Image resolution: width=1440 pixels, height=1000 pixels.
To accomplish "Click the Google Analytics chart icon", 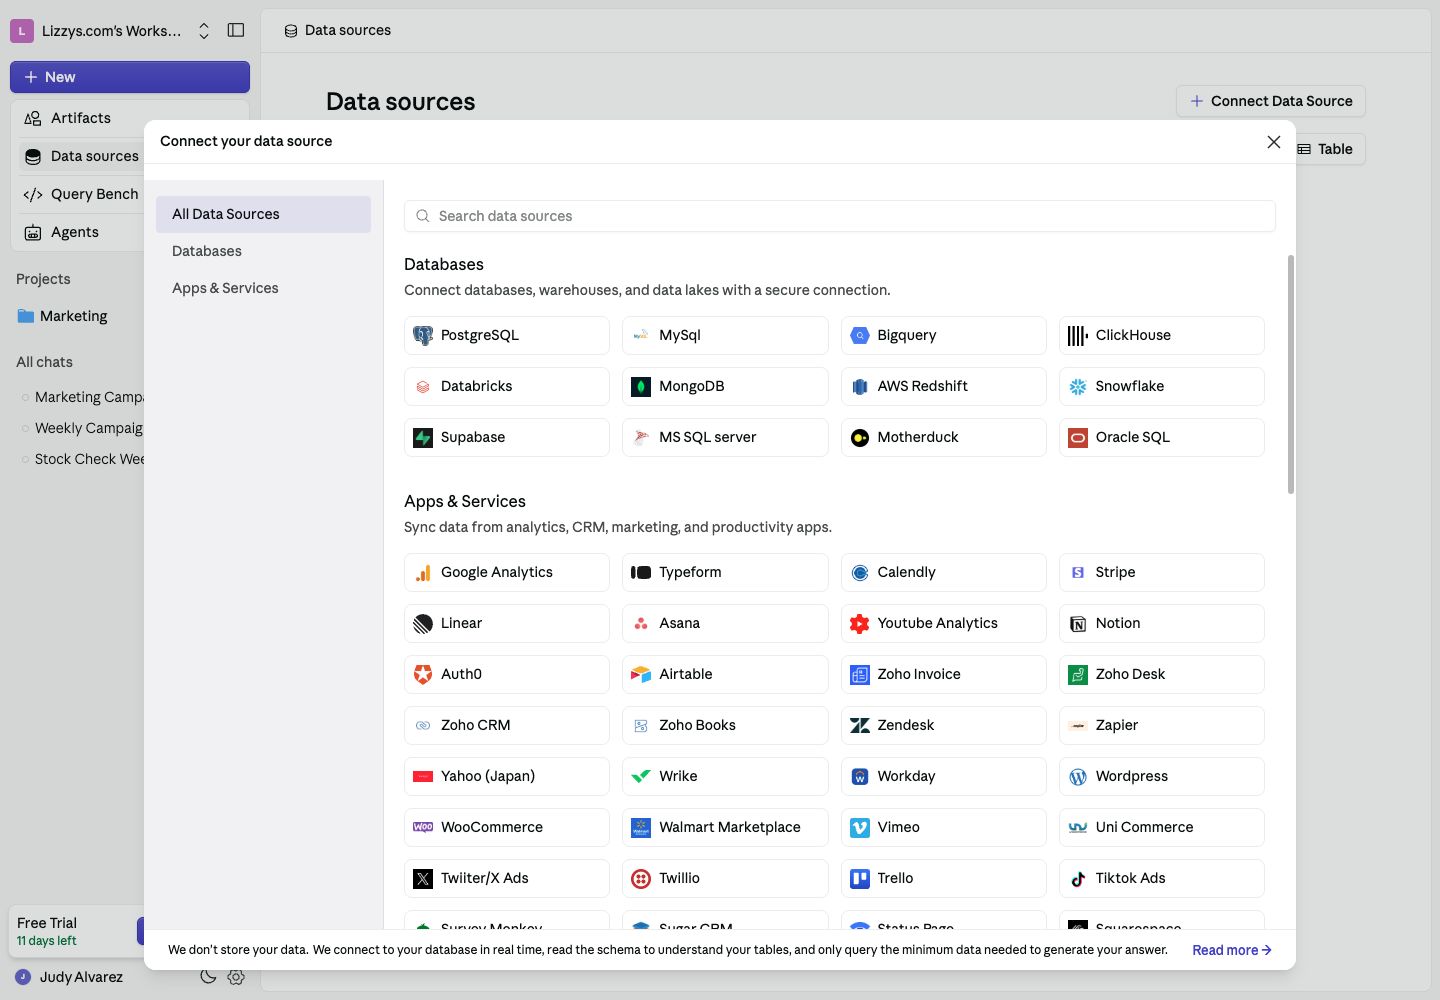I will (423, 573).
